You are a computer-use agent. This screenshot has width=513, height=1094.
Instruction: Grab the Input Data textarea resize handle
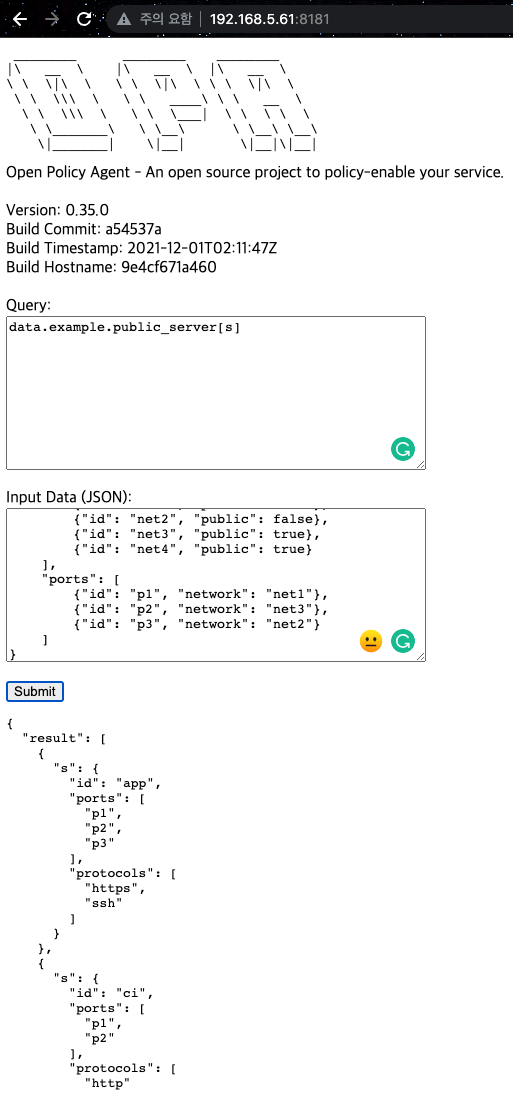pos(421,657)
